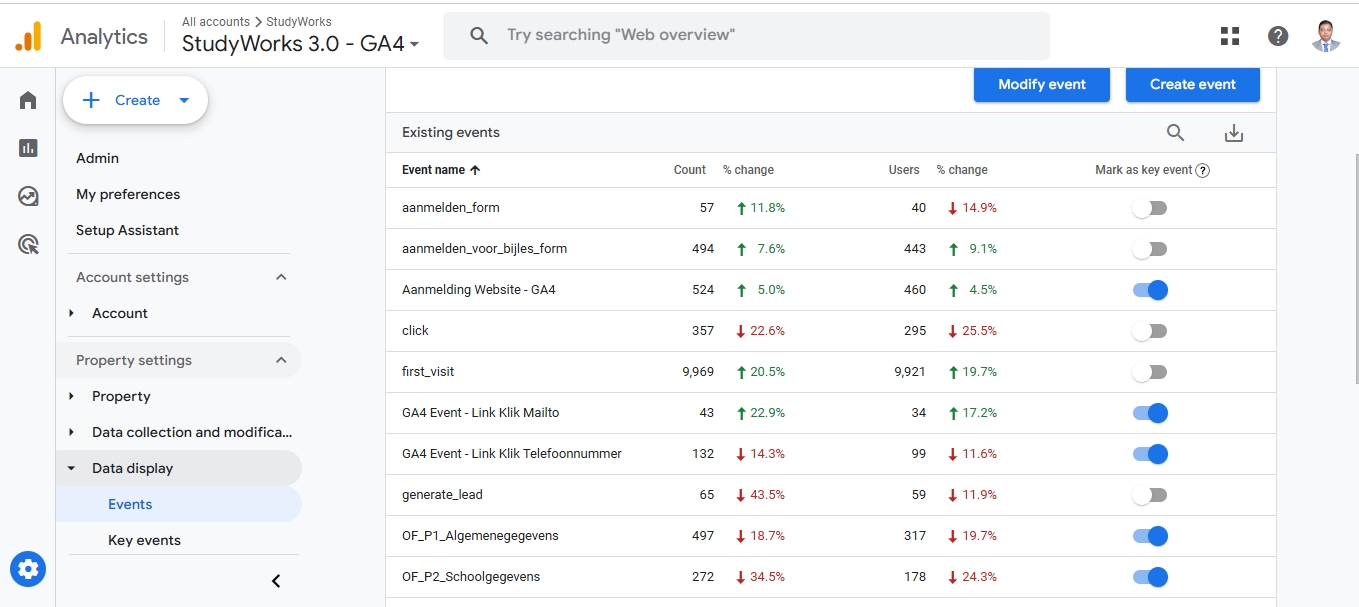Image resolution: width=1359 pixels, height=607 pixels.
Task: Disable key event for OF_P1_Algemenegegevens
Action: pos(1150,536)
